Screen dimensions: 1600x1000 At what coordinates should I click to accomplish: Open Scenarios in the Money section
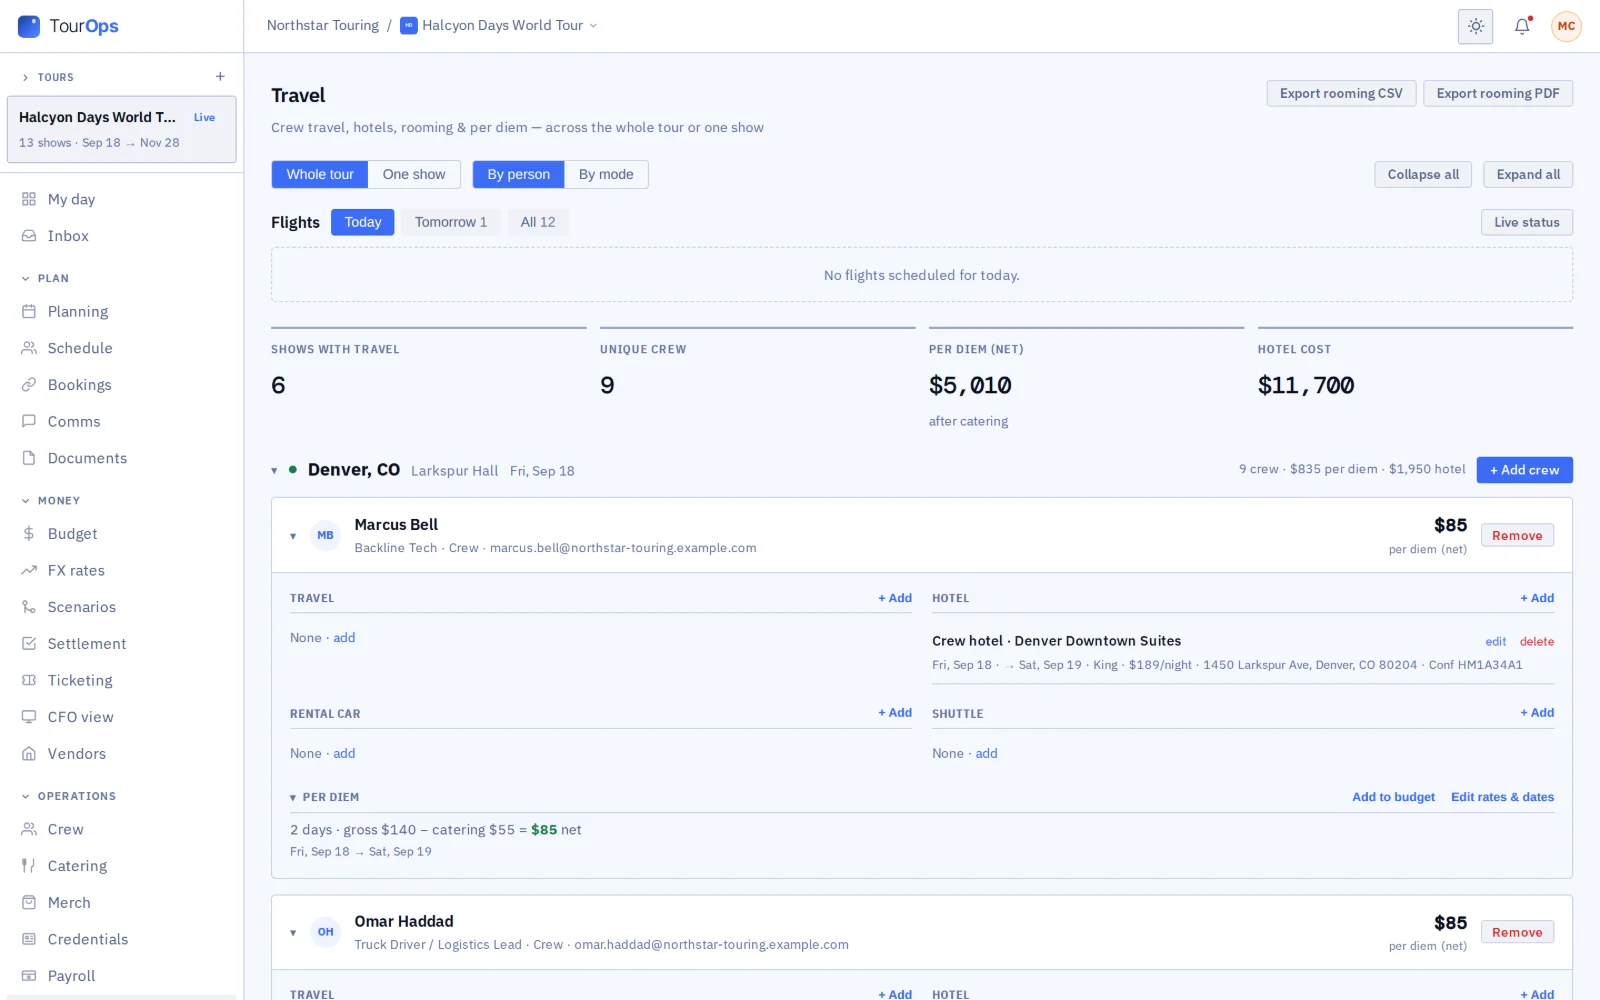click(121, 607)
